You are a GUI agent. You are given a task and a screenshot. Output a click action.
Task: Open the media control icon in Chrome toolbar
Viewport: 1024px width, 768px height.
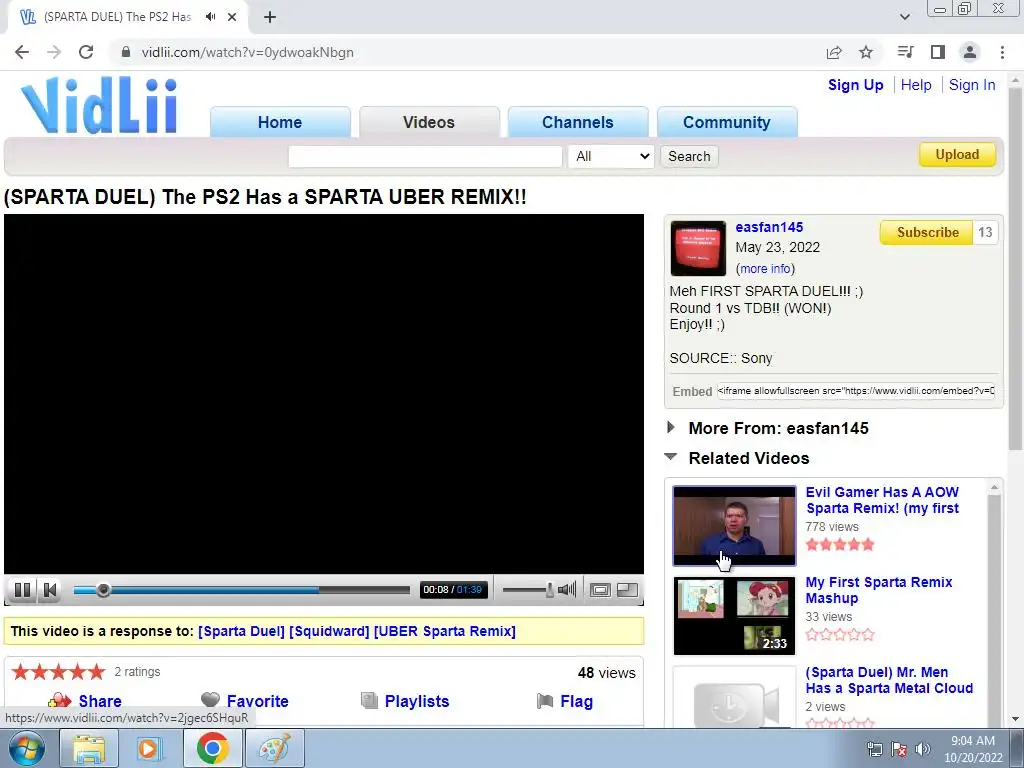(905, 52)
